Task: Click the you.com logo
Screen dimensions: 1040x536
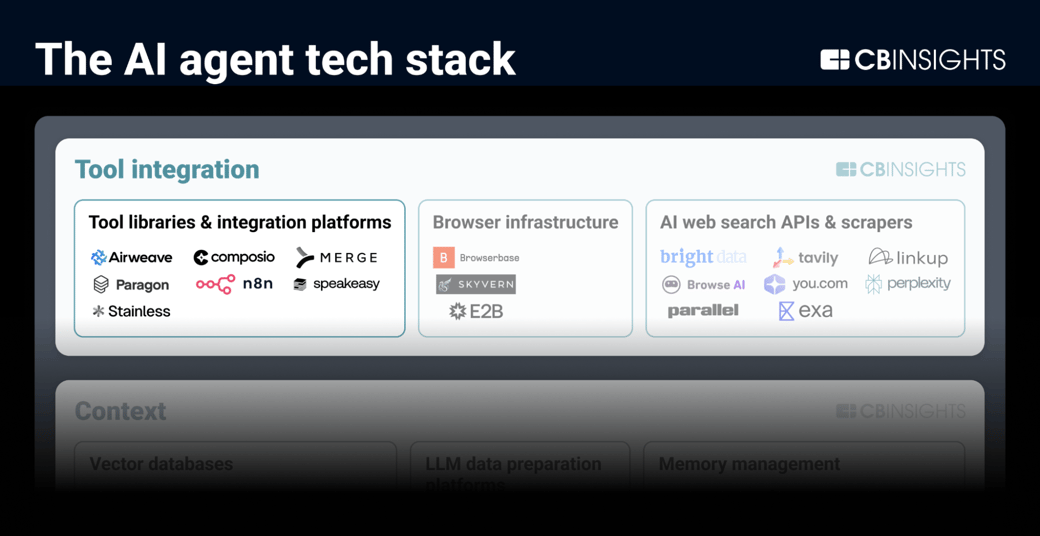Action: point(805,284)
